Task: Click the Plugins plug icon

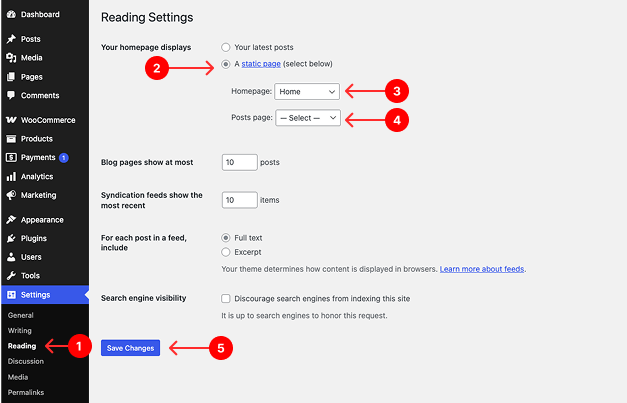Action: (x=10, y=238)
